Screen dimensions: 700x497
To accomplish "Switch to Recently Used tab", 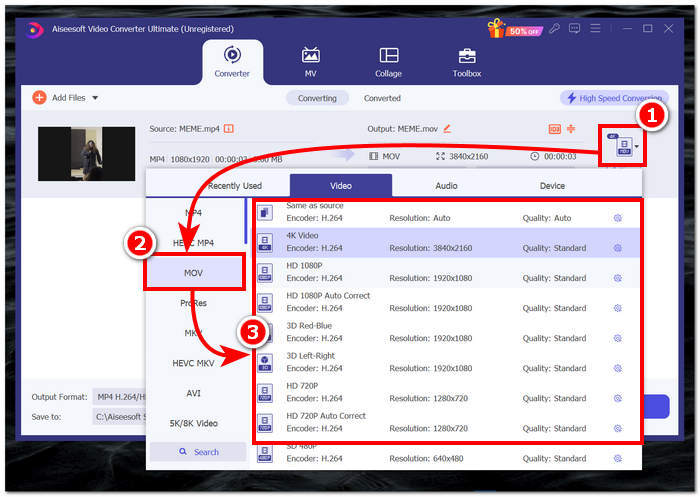I will (x=235, y=186).
